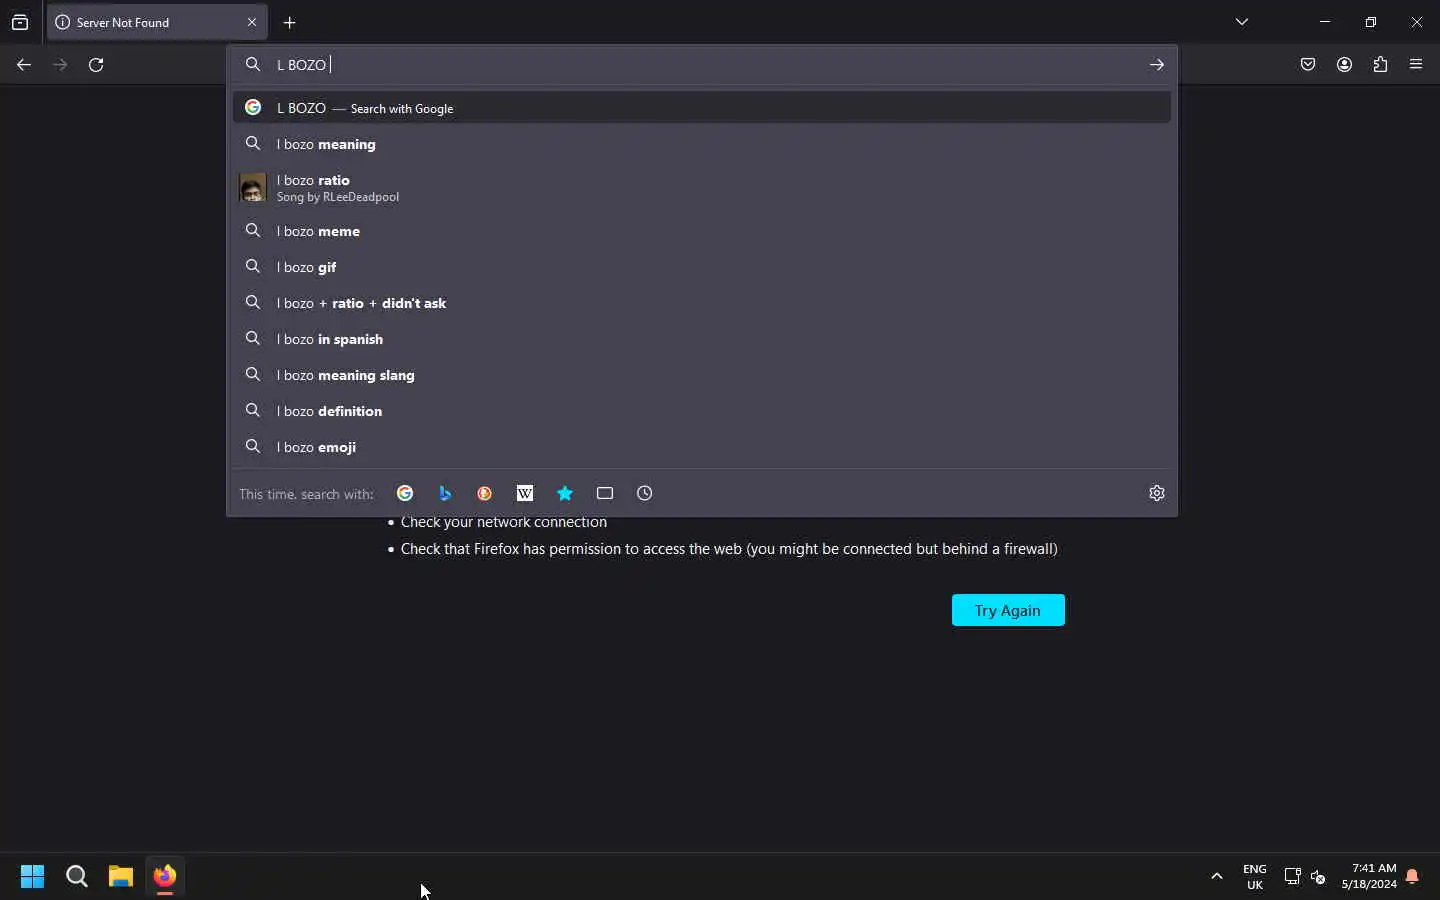Search in Bookmarks star icon

point(565,493)
